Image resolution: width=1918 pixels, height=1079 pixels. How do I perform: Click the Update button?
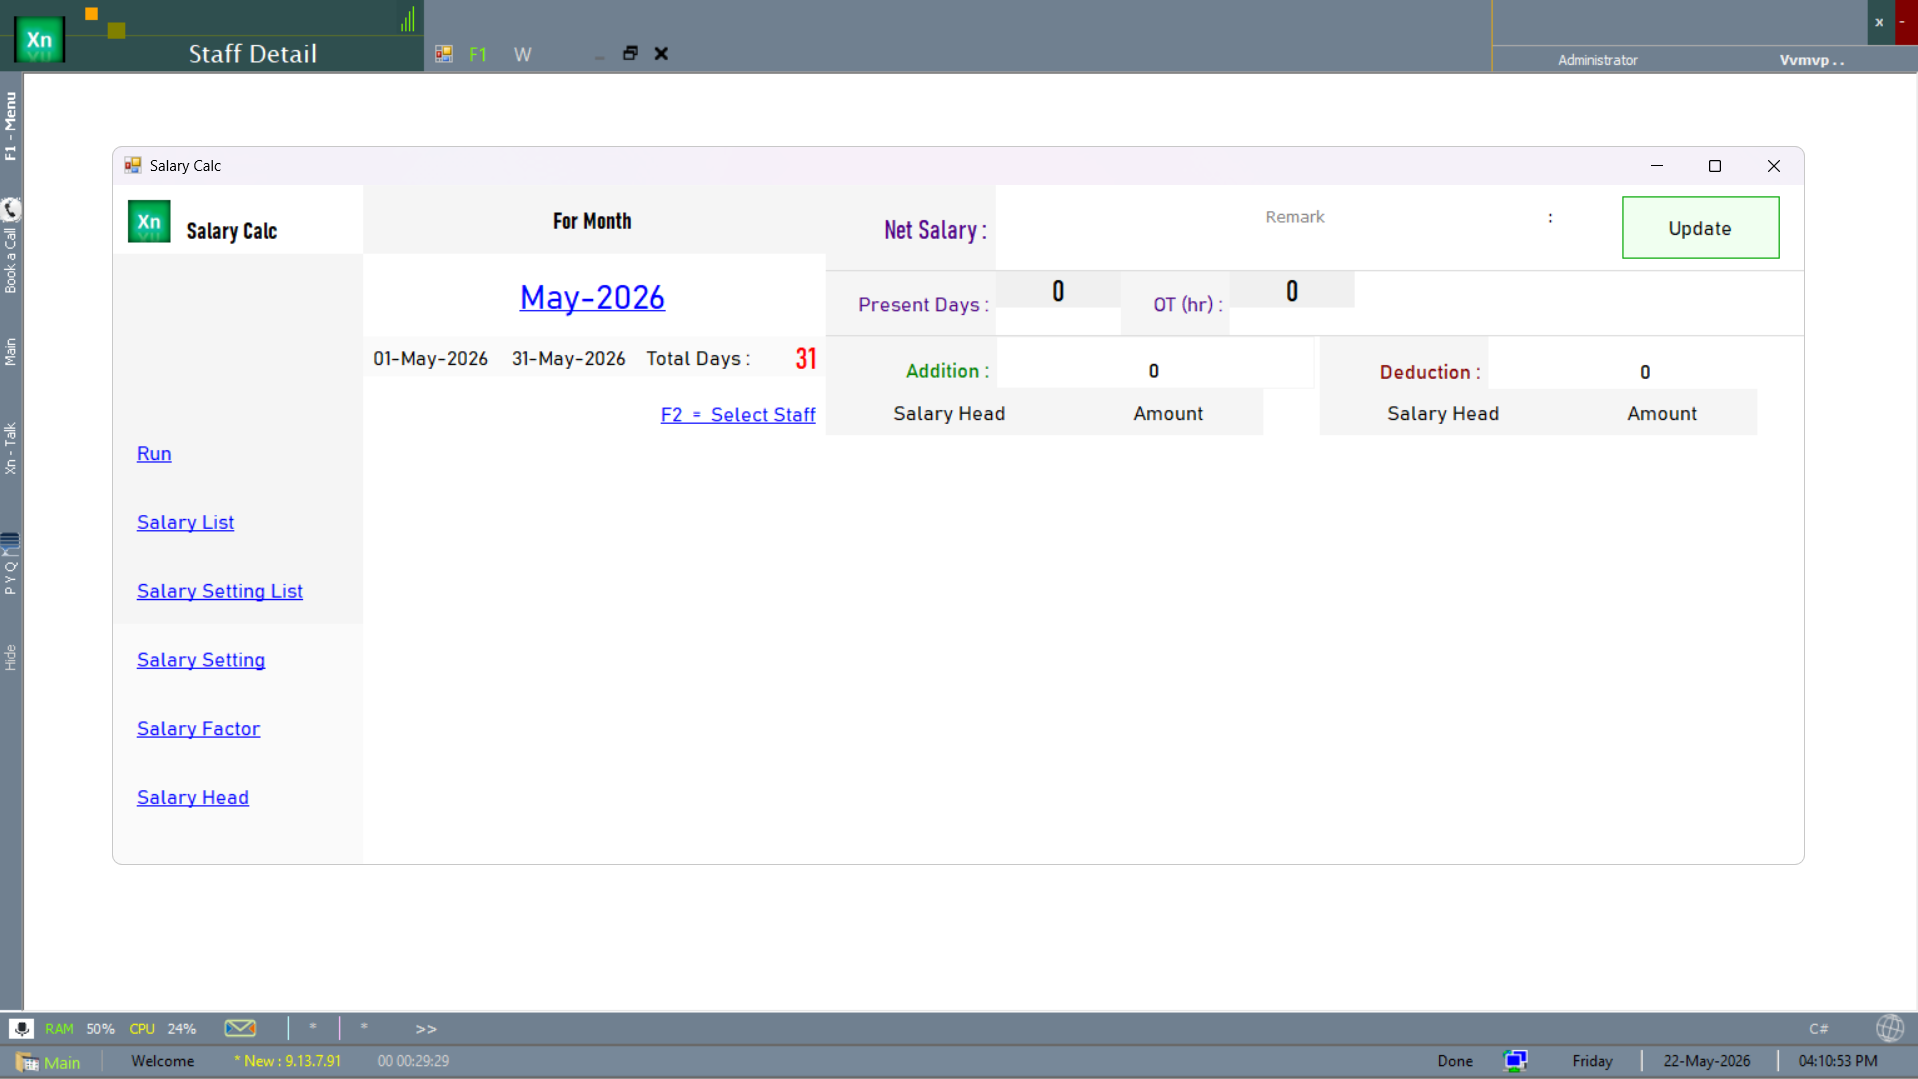pyautogui.click(x=1700, y=228)
